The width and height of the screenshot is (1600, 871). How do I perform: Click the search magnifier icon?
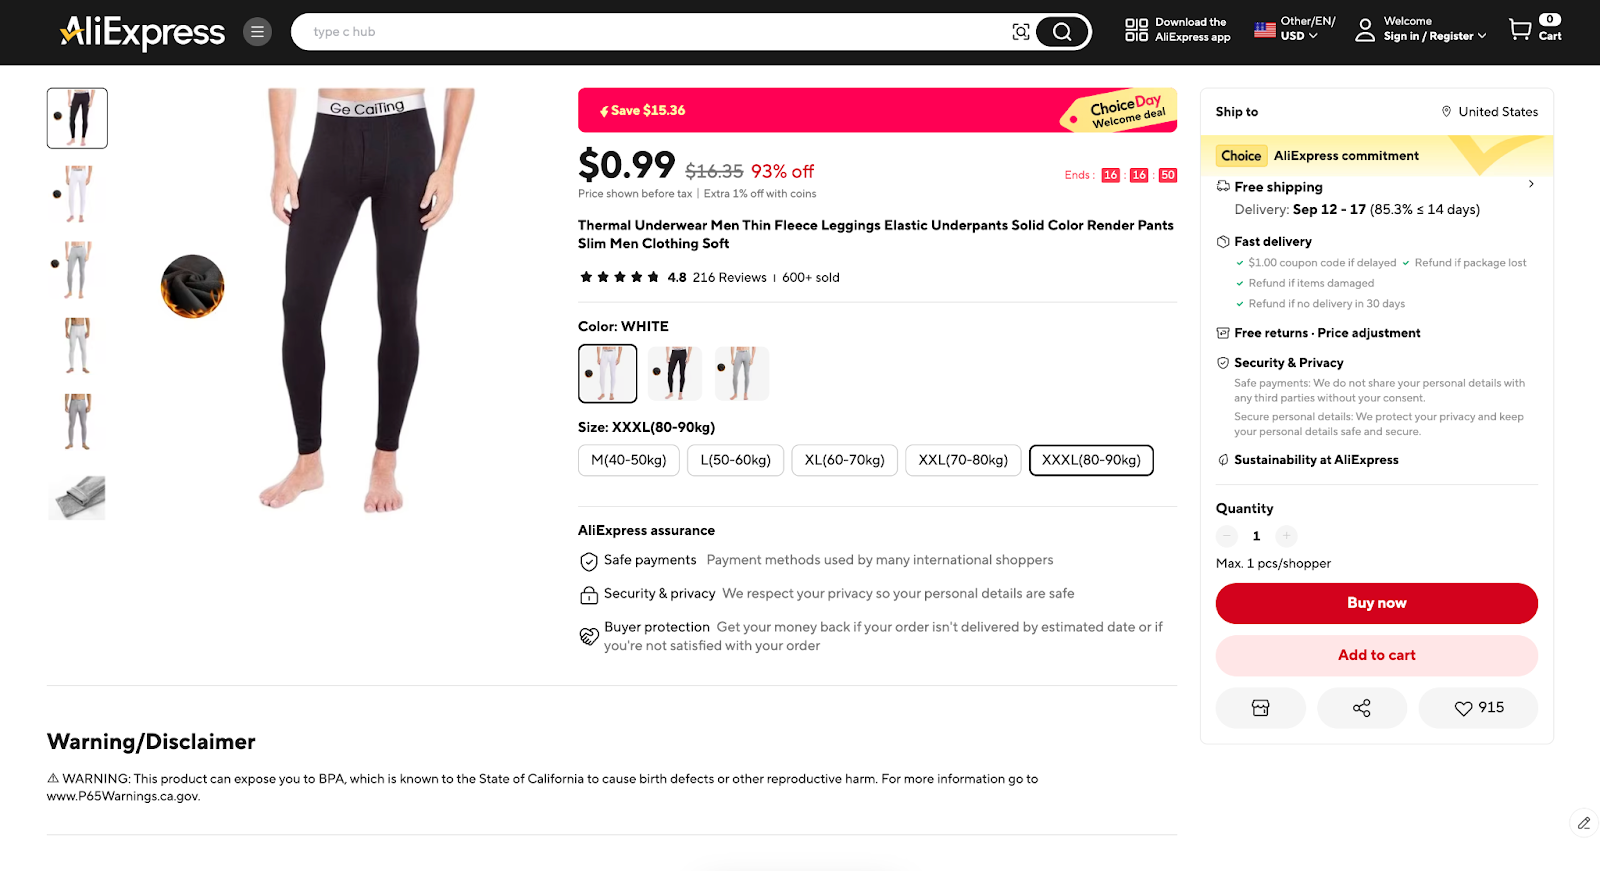pos(1061,31)
